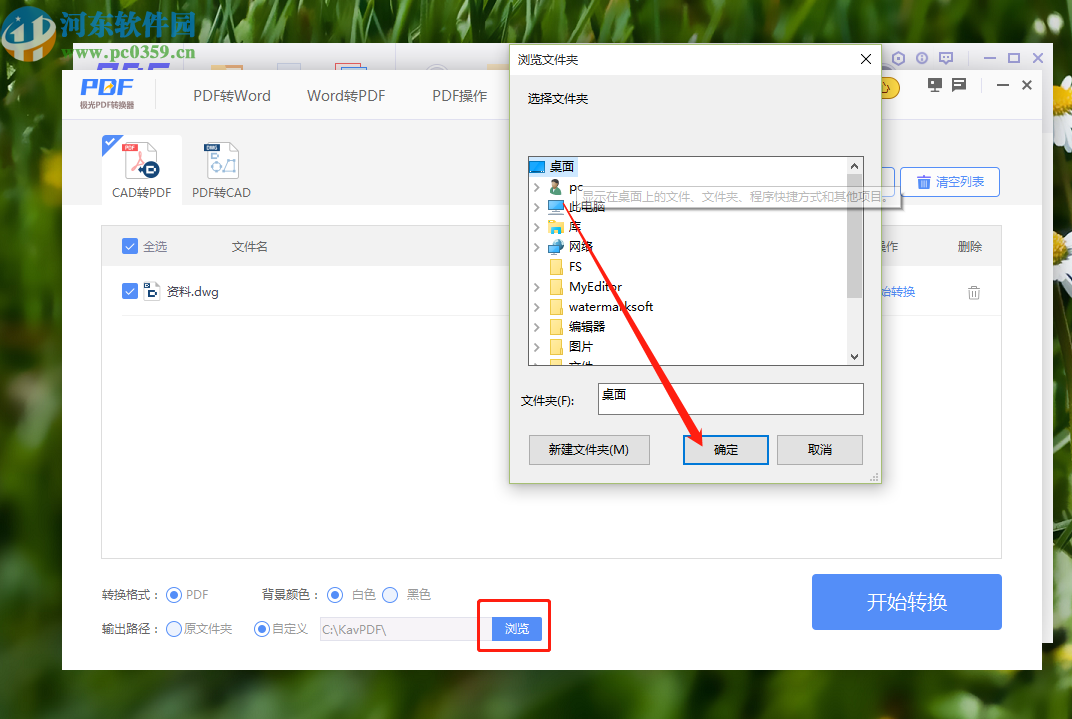Expand the pc user node
The image size is (1072, 719).
click(x=537, y=187)
